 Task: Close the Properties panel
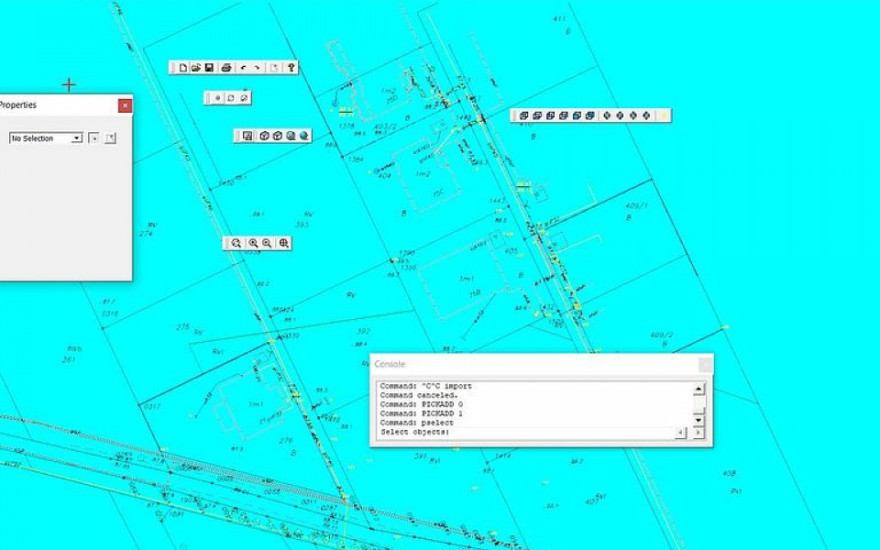(x=124, y=105)
